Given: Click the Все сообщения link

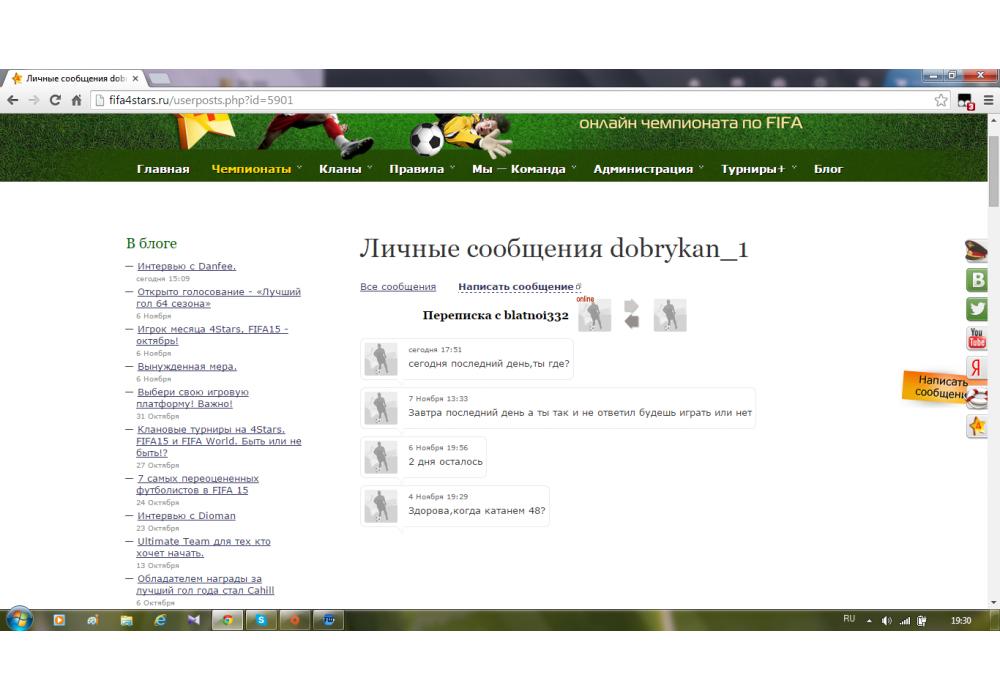Looking at the screenshot, I should (398, 287).
